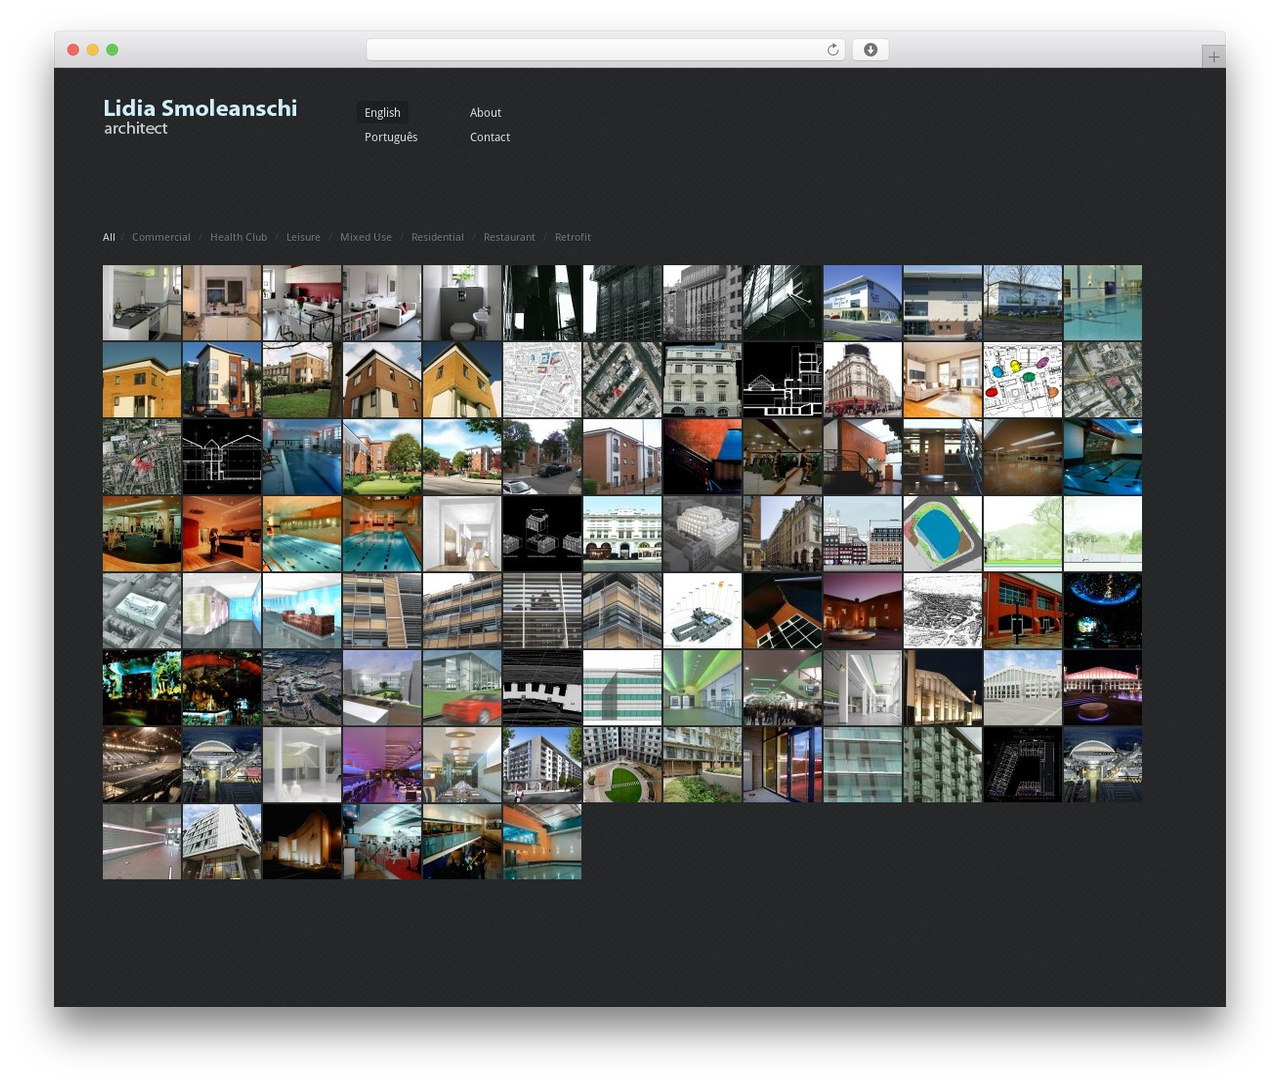The width and height of the screenshot is (1280, 1084).
Task: Open the colorful bubble floor plan thumbnail
Action: pos(1022,380)
